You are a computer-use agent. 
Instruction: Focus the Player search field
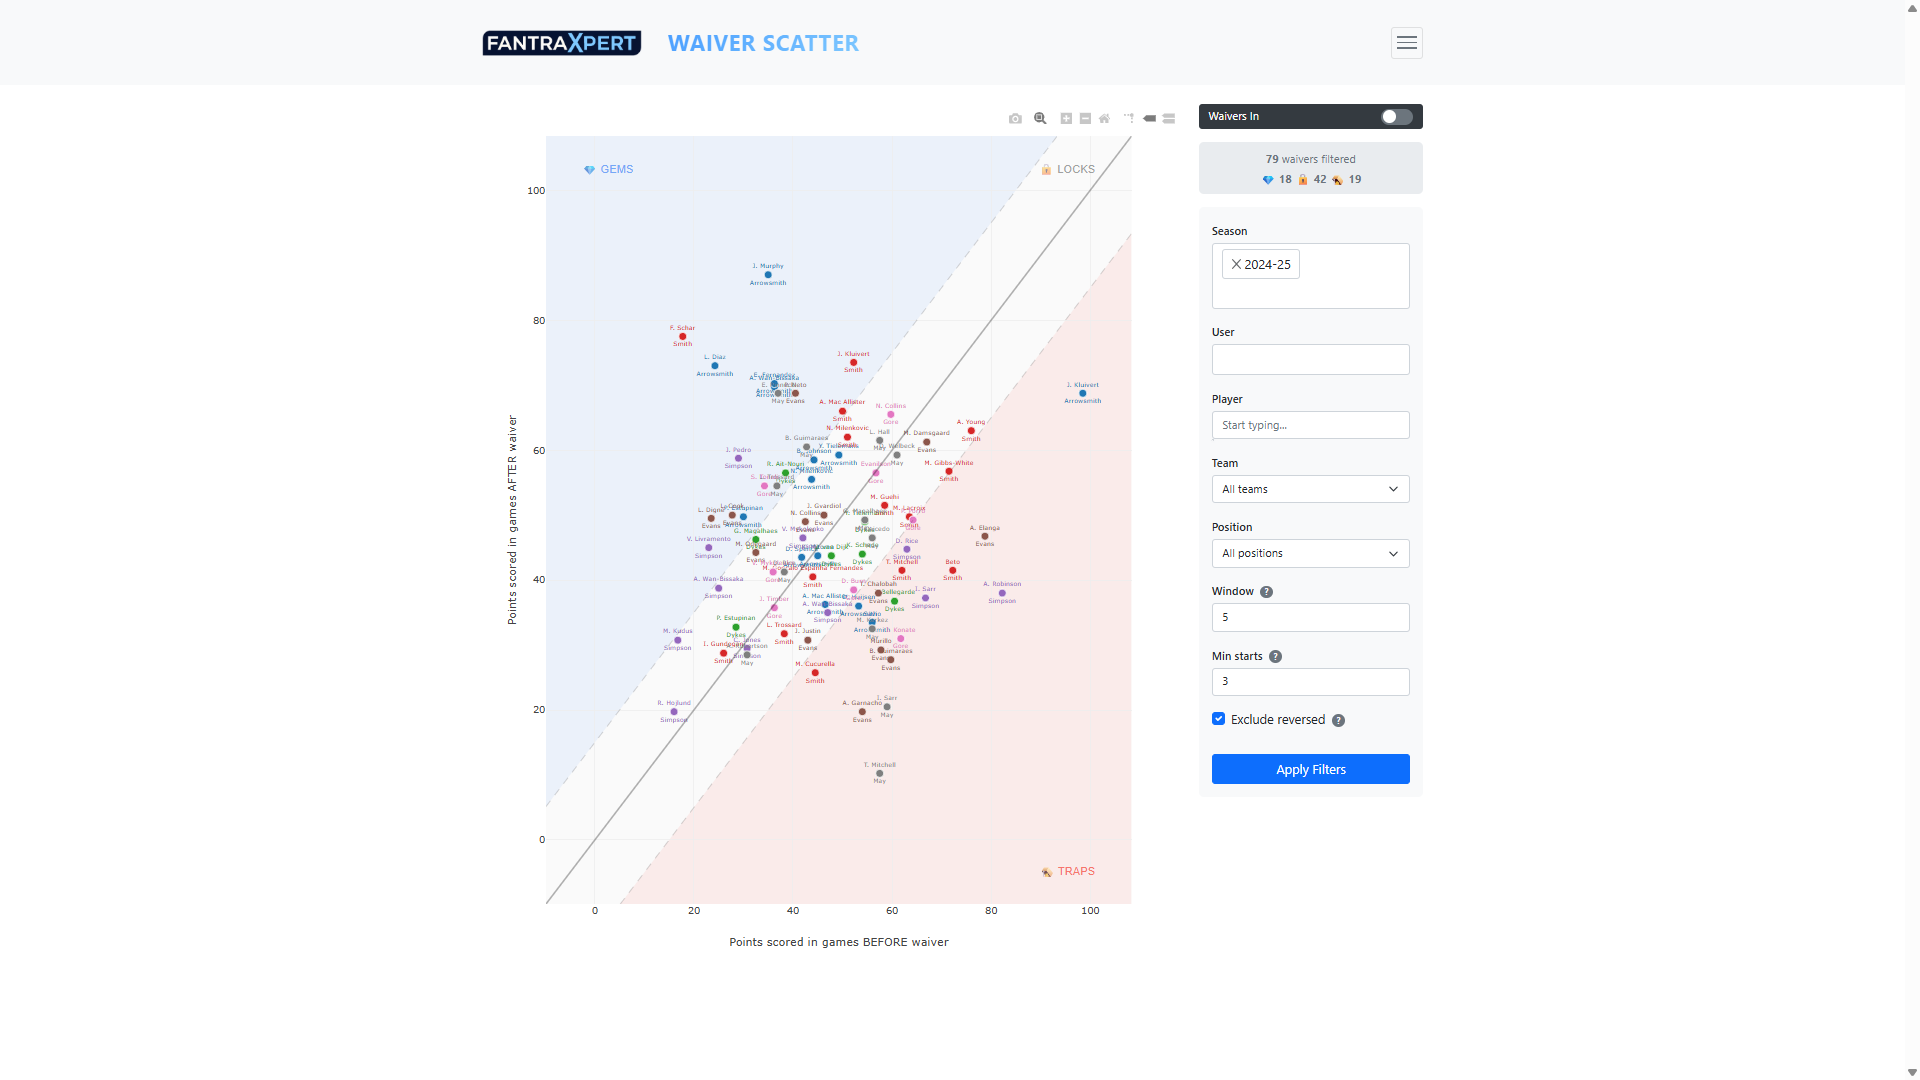click(x=1310, y=425)
